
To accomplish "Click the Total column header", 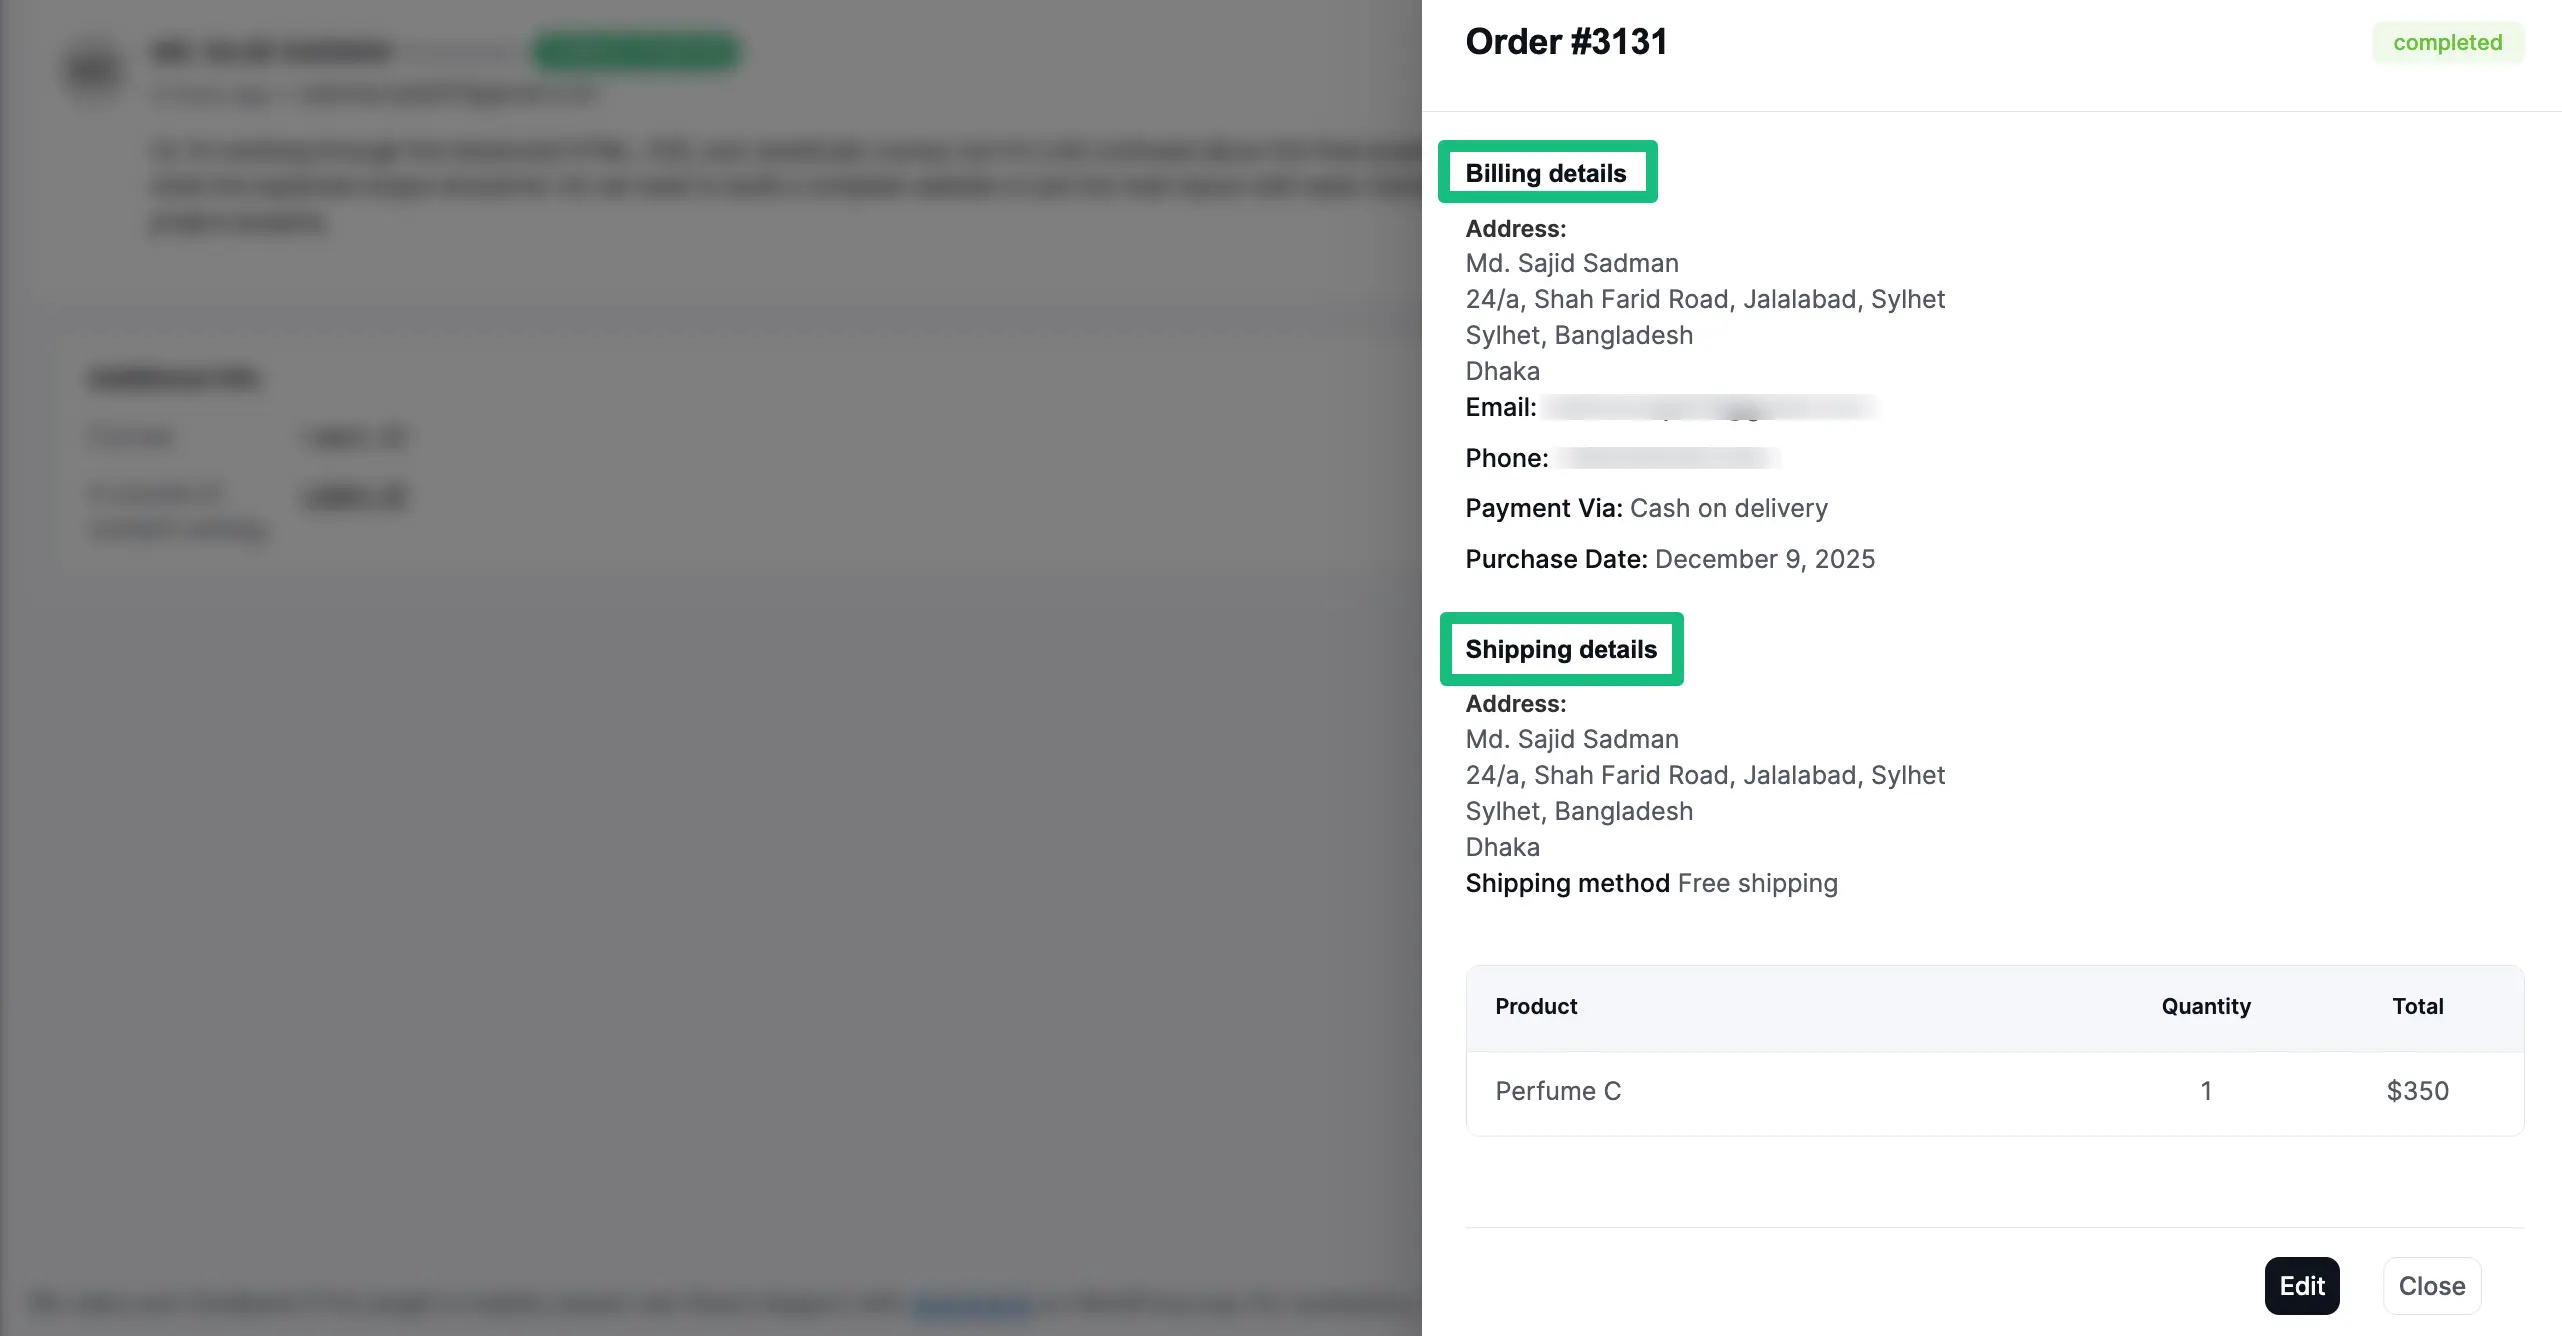I will (2417, 1007).
